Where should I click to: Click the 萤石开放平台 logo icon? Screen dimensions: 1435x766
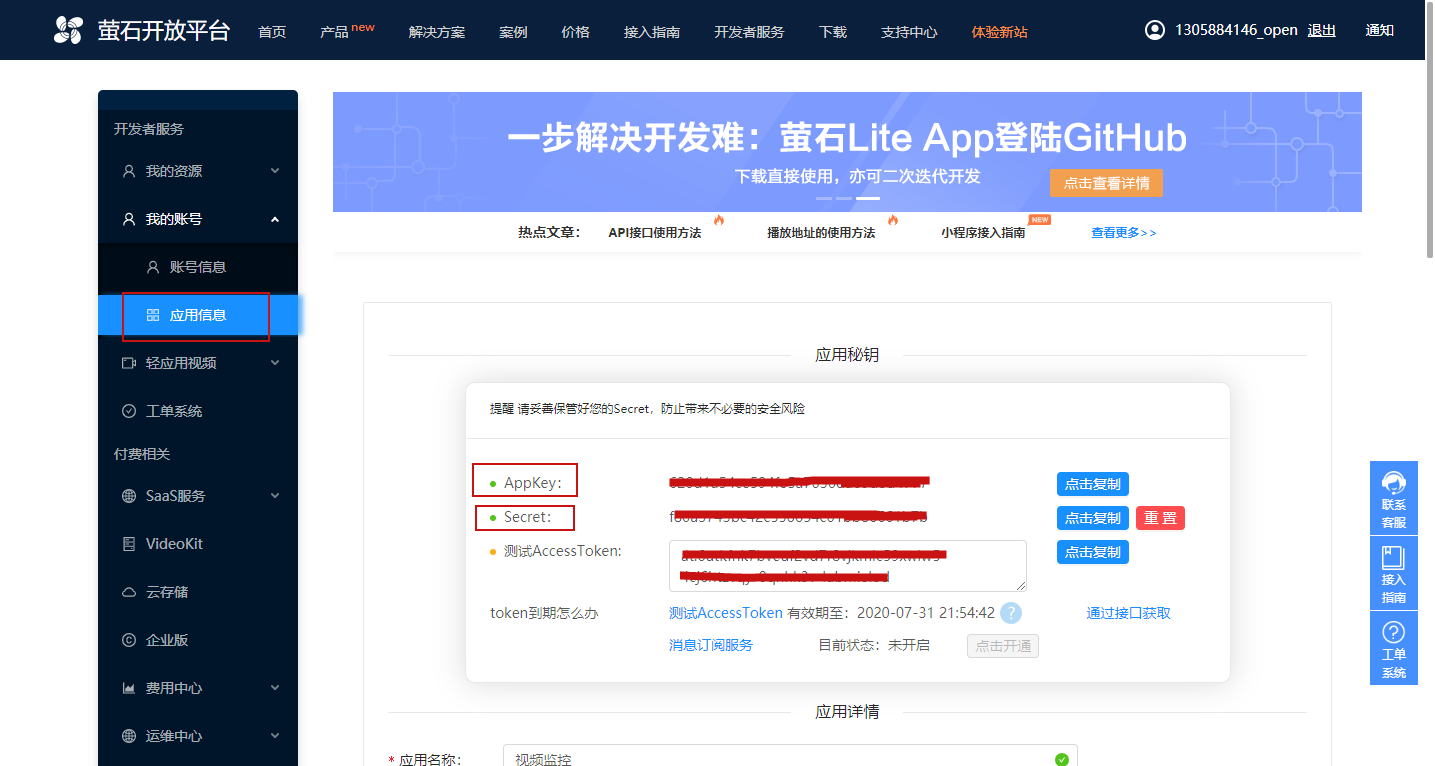tap(69, 30)
